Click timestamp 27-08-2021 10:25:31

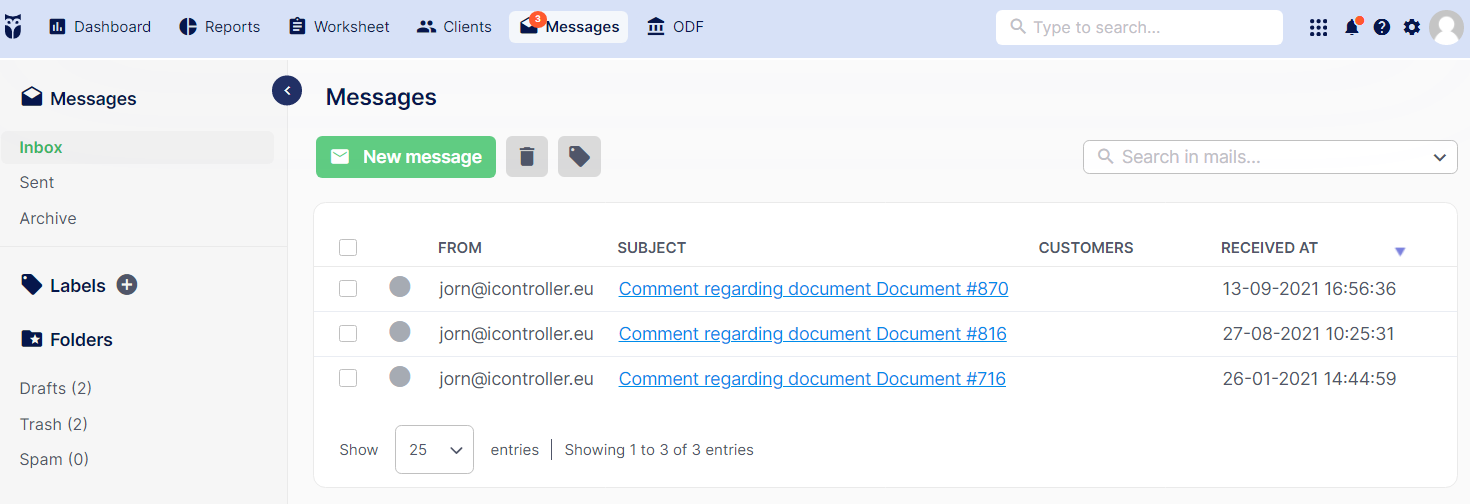pos(1308,334)
